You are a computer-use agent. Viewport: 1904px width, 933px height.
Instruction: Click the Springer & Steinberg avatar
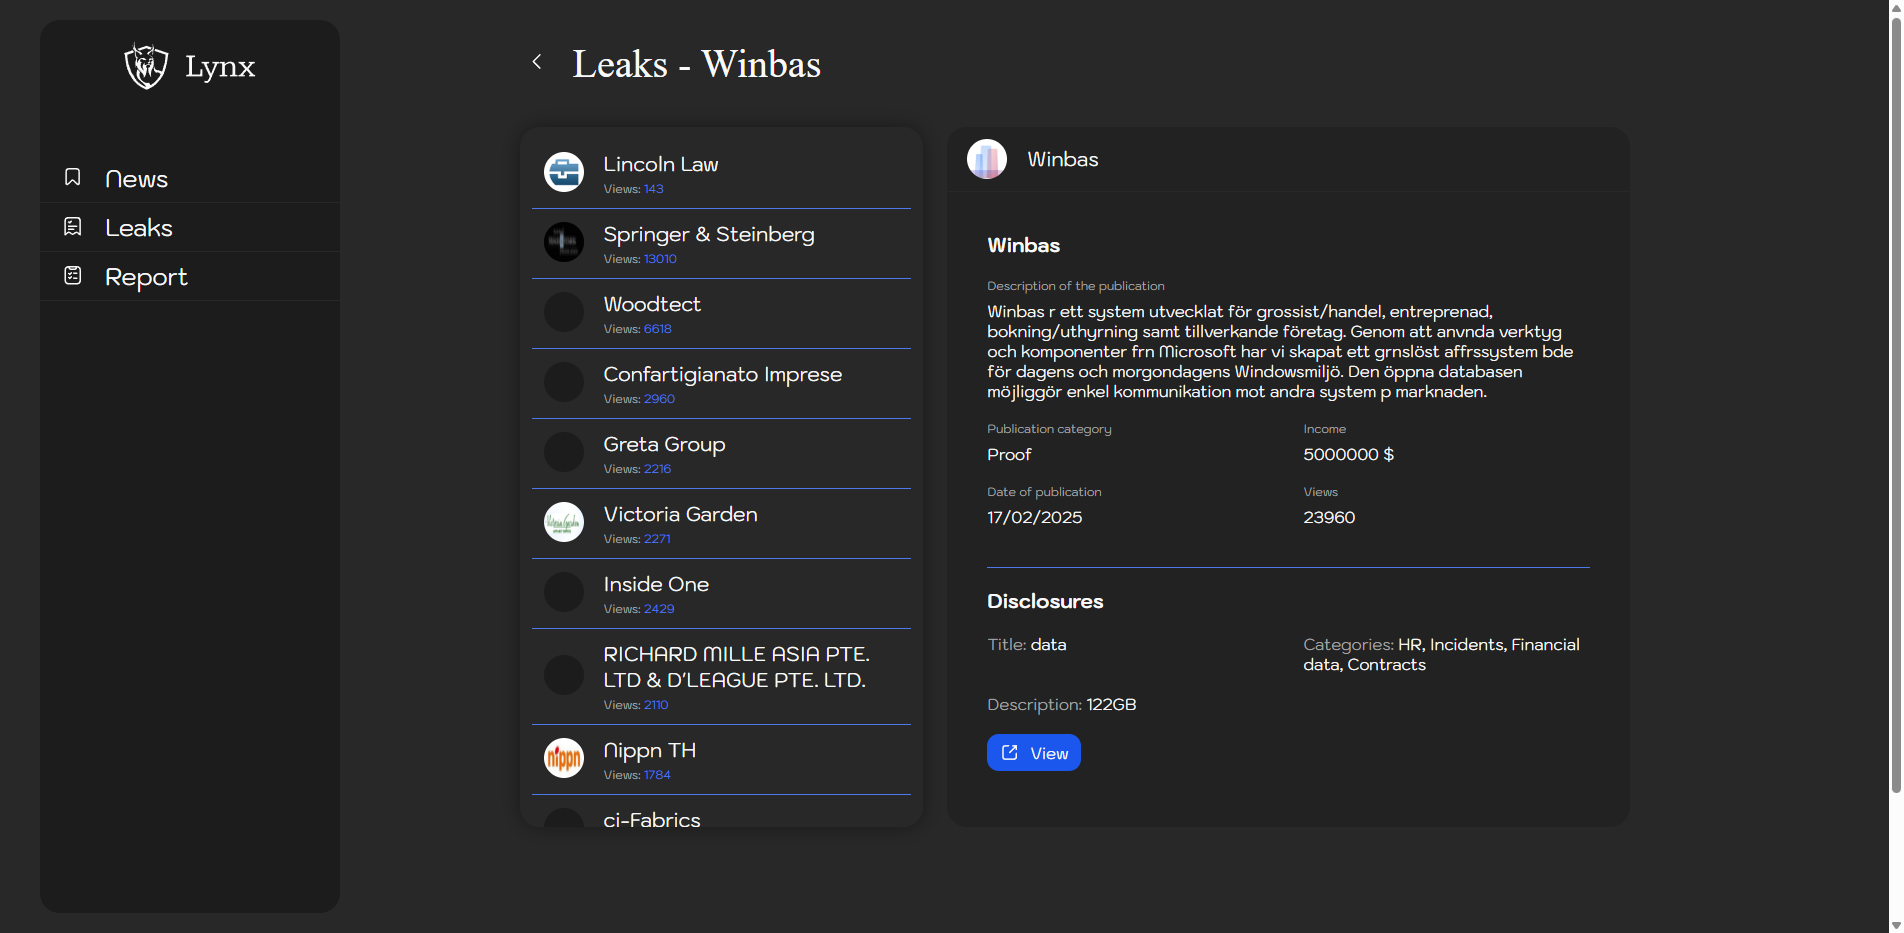point(564,242)
